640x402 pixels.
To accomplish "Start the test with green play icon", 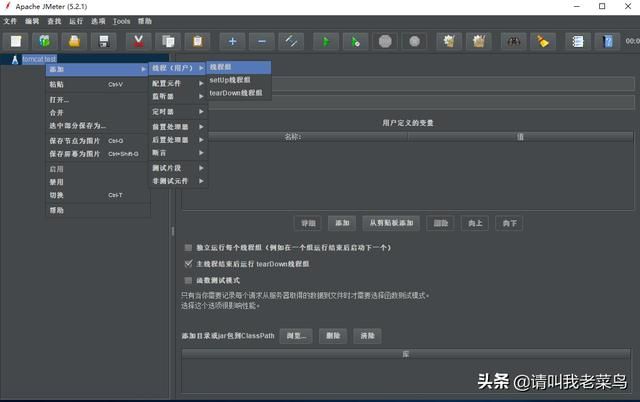I will click(326, 41).
